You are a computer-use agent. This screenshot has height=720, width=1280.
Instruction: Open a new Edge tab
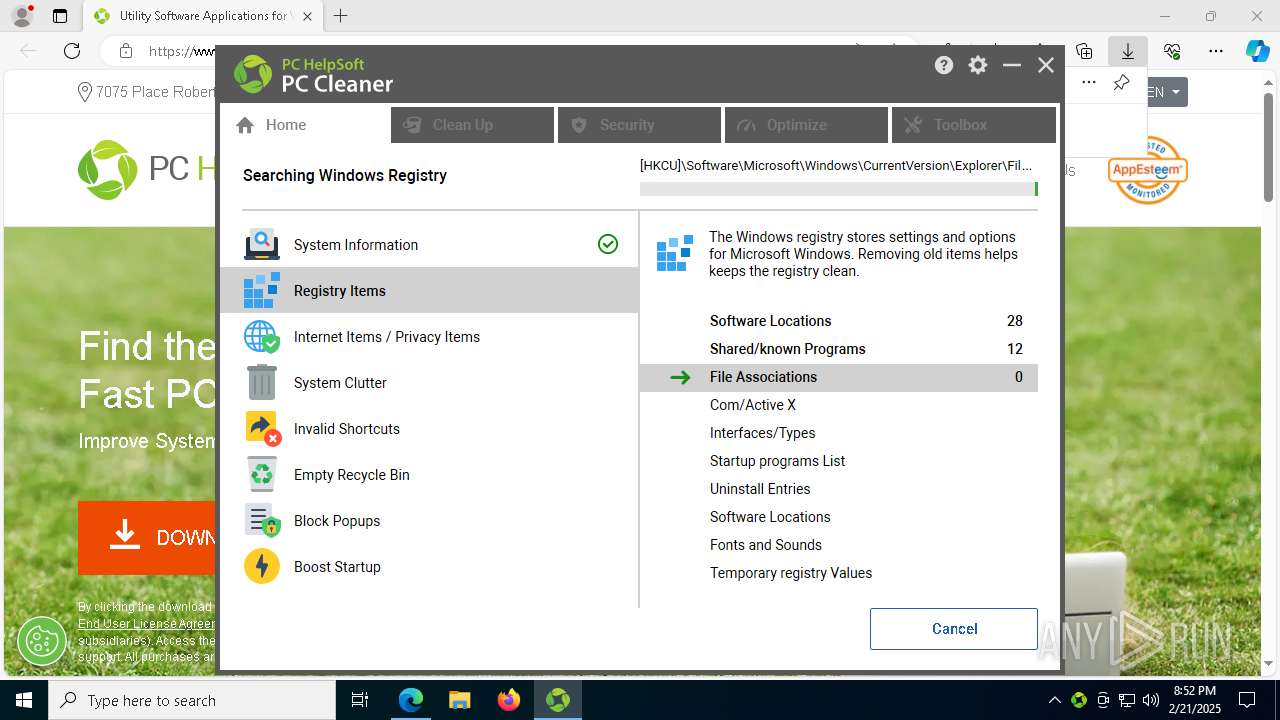(340, 16)
